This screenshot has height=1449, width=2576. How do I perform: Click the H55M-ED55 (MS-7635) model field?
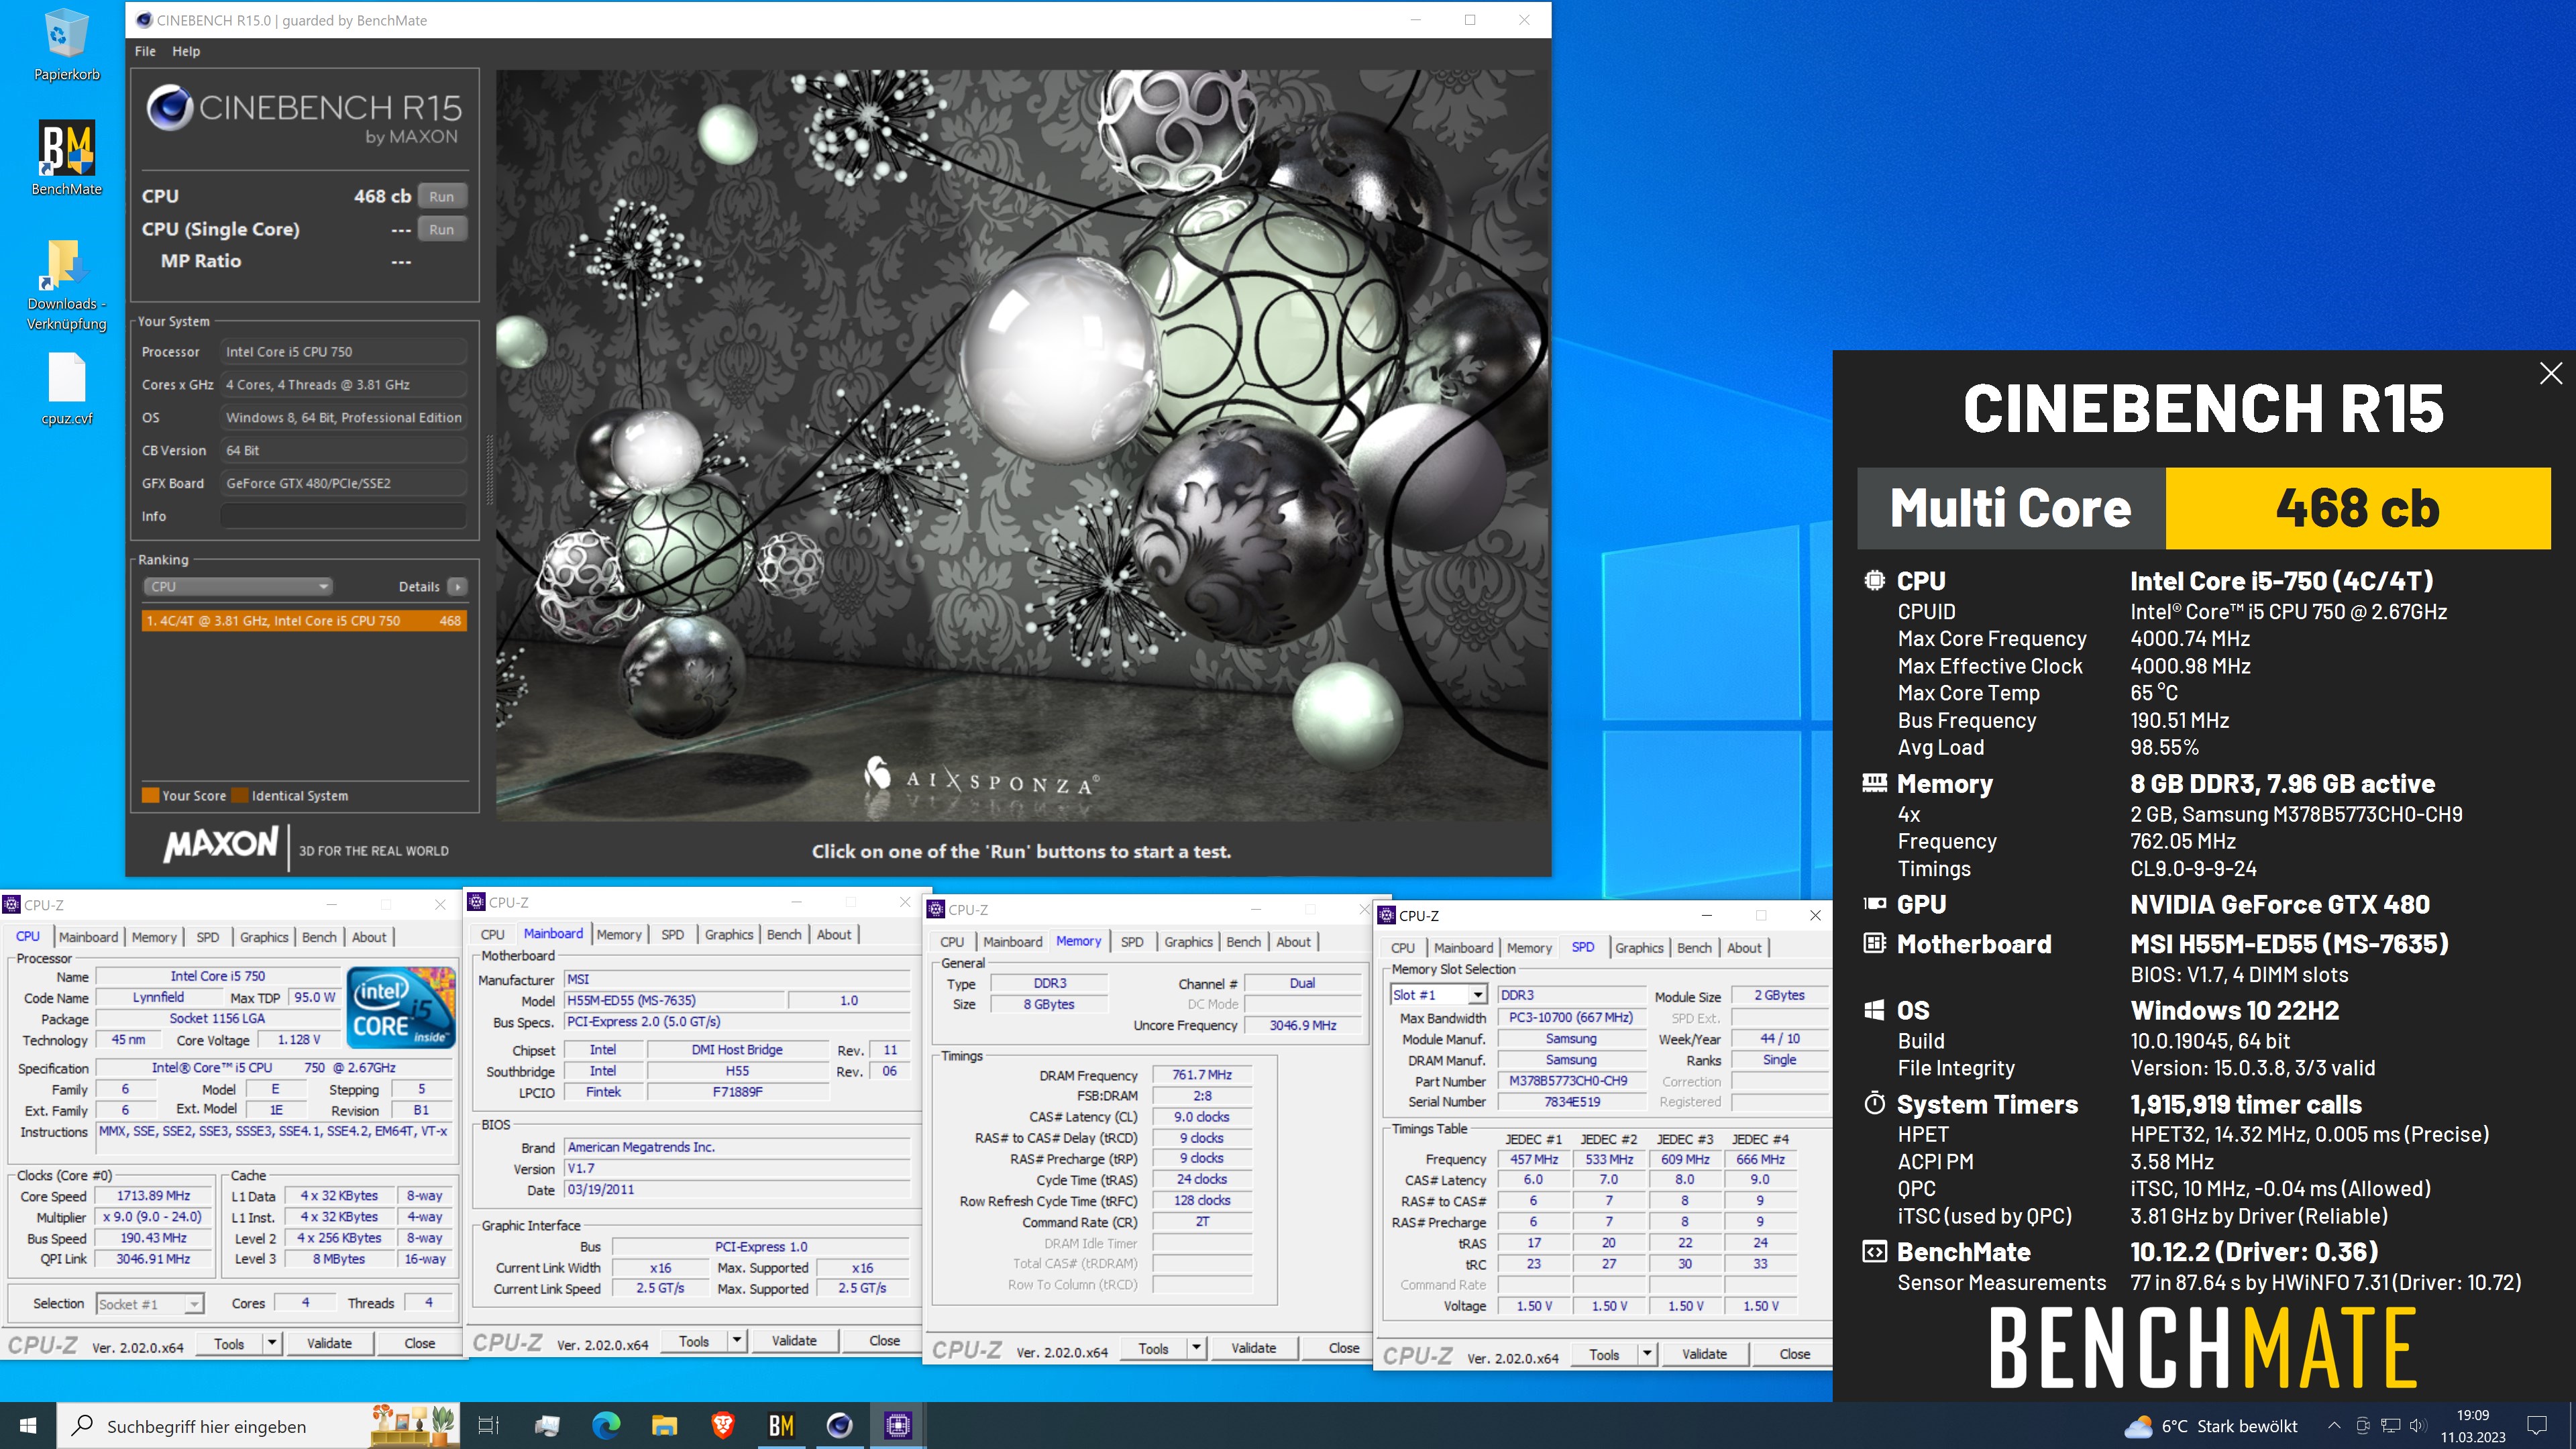[675, 1000]
